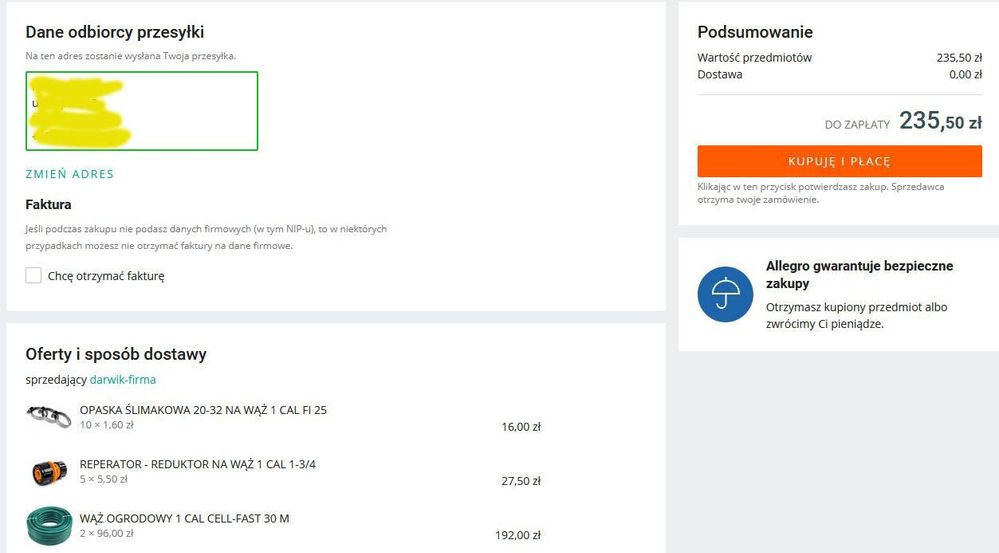Click the 10 × 1,60 zł quantity text
The height and width of the screenshot is (553, 999).
[x=106, y=426]
